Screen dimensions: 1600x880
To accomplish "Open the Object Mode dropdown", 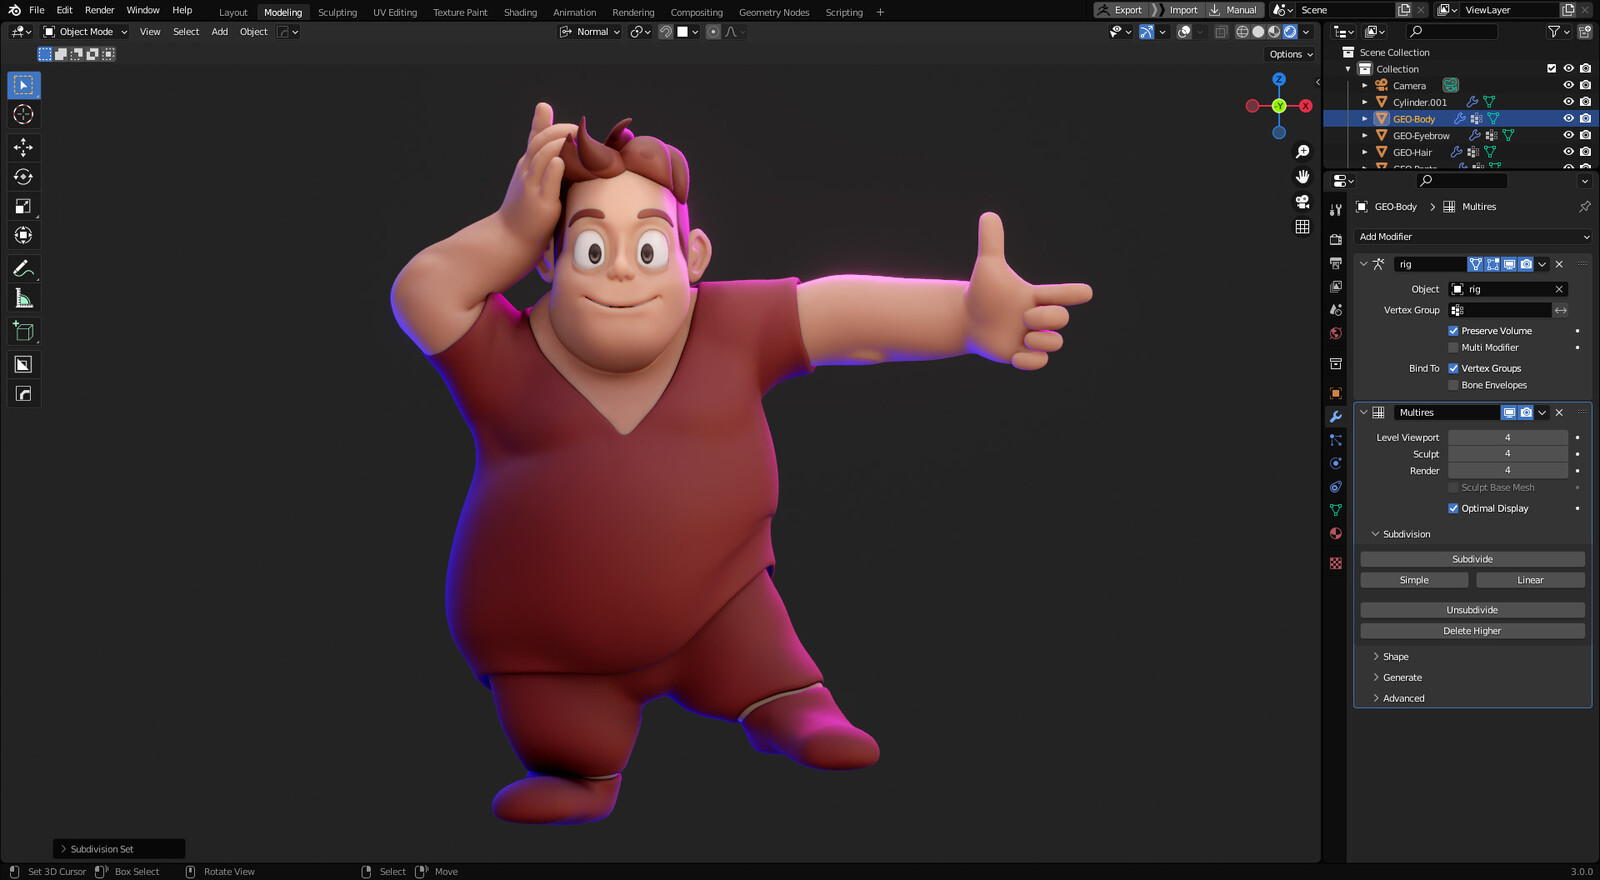I will pos(86,32).
